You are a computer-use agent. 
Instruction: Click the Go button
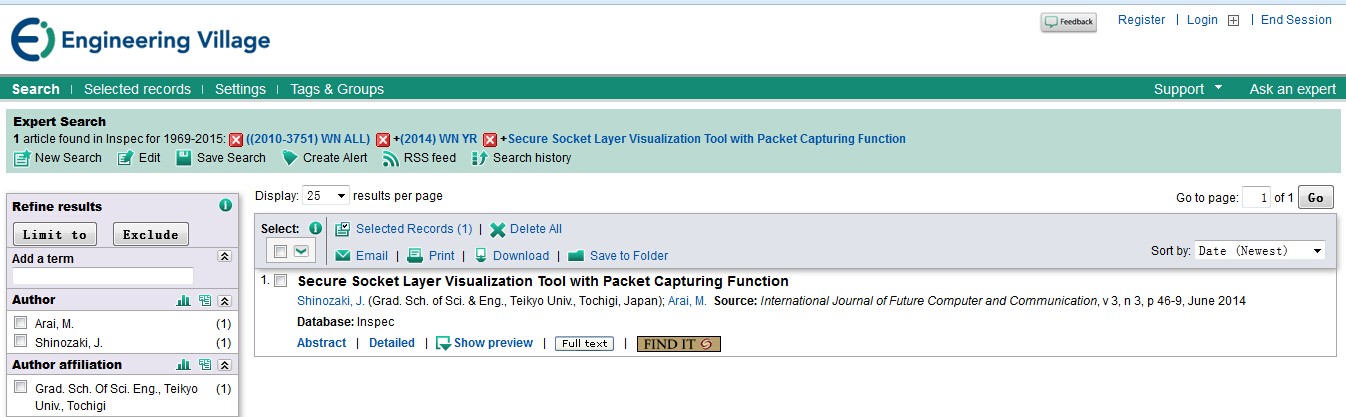1315,198
